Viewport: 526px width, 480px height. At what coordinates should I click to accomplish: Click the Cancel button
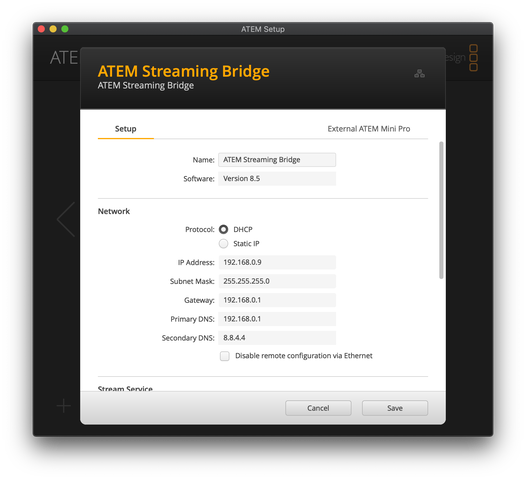318,408
